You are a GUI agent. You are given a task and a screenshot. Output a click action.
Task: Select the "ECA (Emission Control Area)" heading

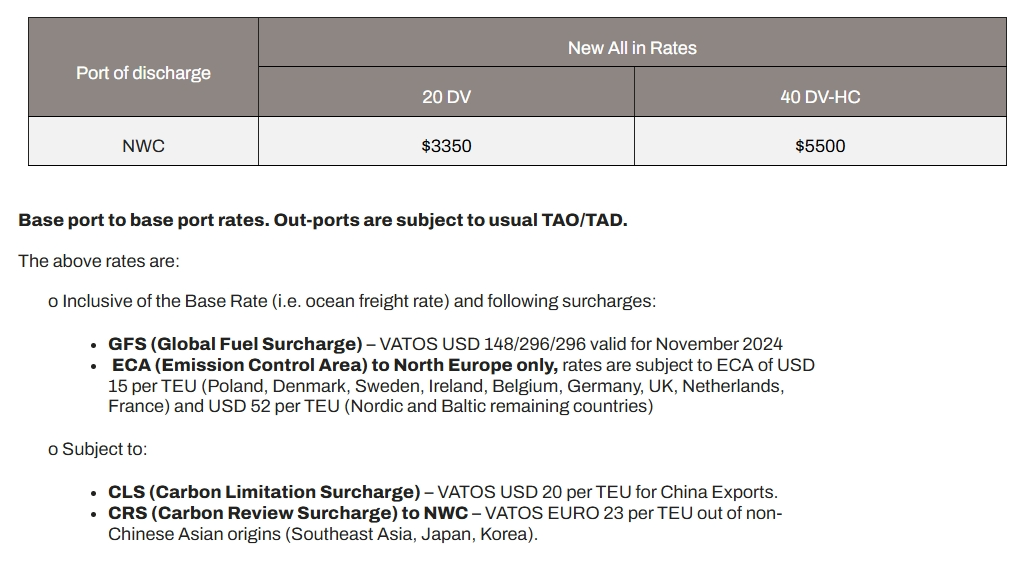[x=248, y=365]
